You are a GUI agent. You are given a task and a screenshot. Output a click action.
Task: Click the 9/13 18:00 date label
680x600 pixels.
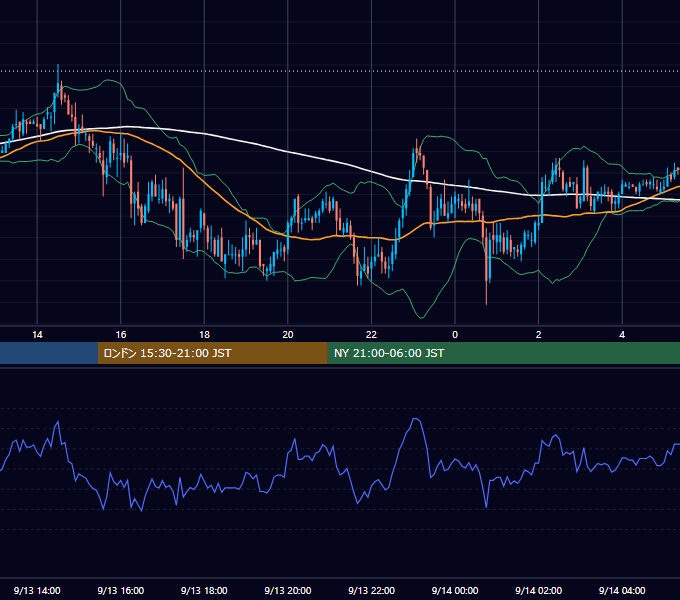(x=204, y=590)
